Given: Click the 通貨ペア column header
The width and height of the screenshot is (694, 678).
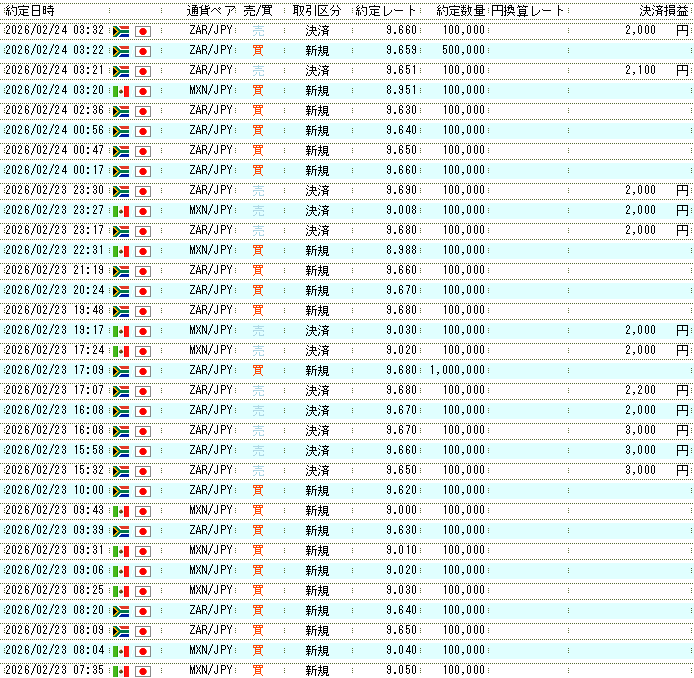Looking at the screenshot, I should (210, 10).
